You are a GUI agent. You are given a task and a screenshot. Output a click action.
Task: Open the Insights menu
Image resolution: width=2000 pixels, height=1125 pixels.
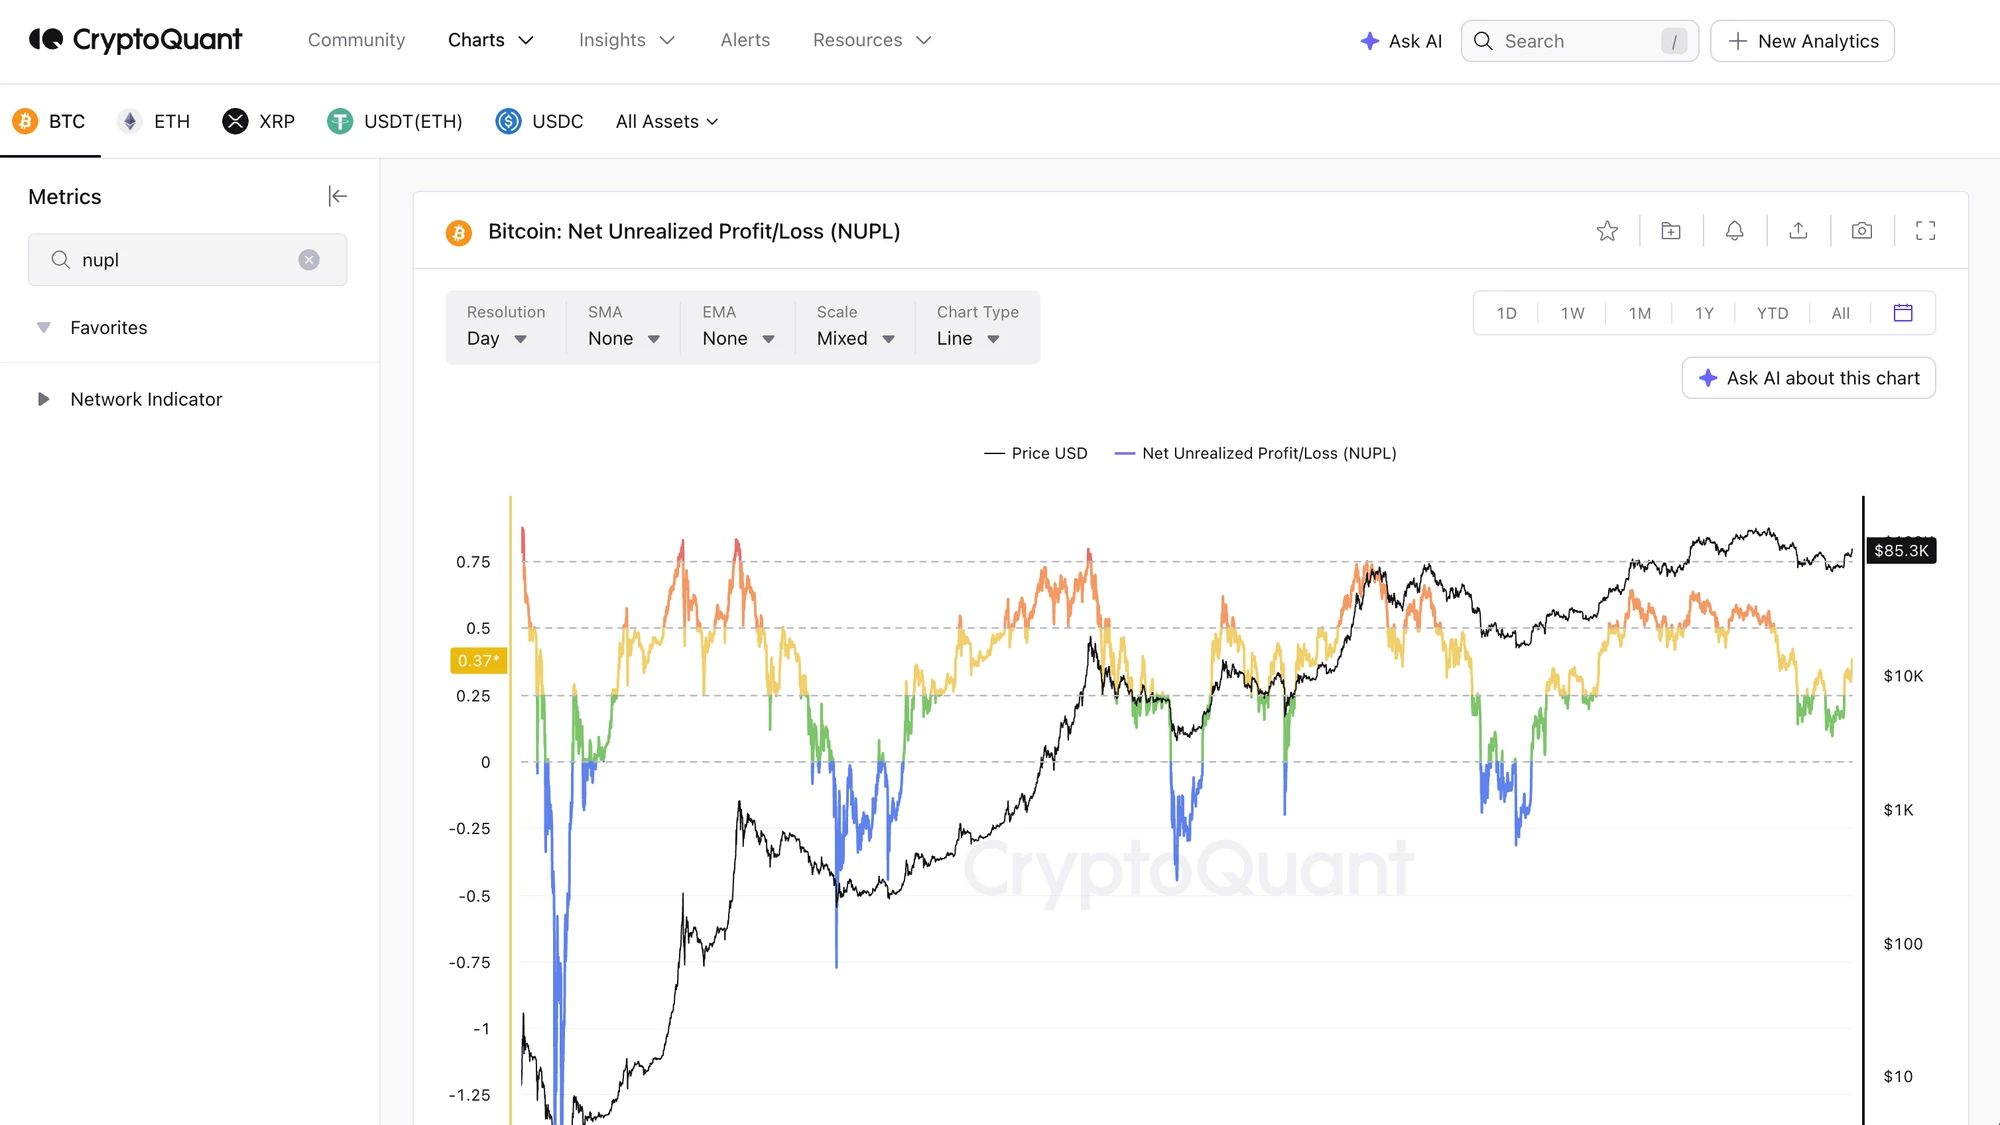627,40
